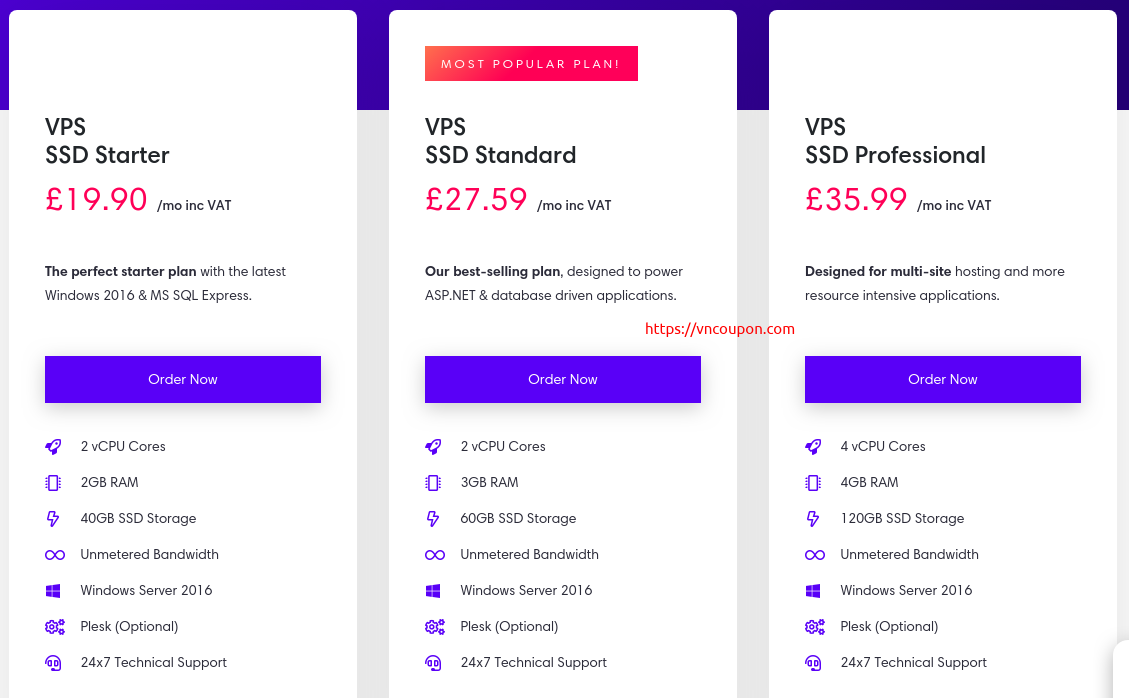Click the Windows logo icon in the SSD Starter plan
The width and height of the screenshot is (1129, 698).
(x=53, y=591)
